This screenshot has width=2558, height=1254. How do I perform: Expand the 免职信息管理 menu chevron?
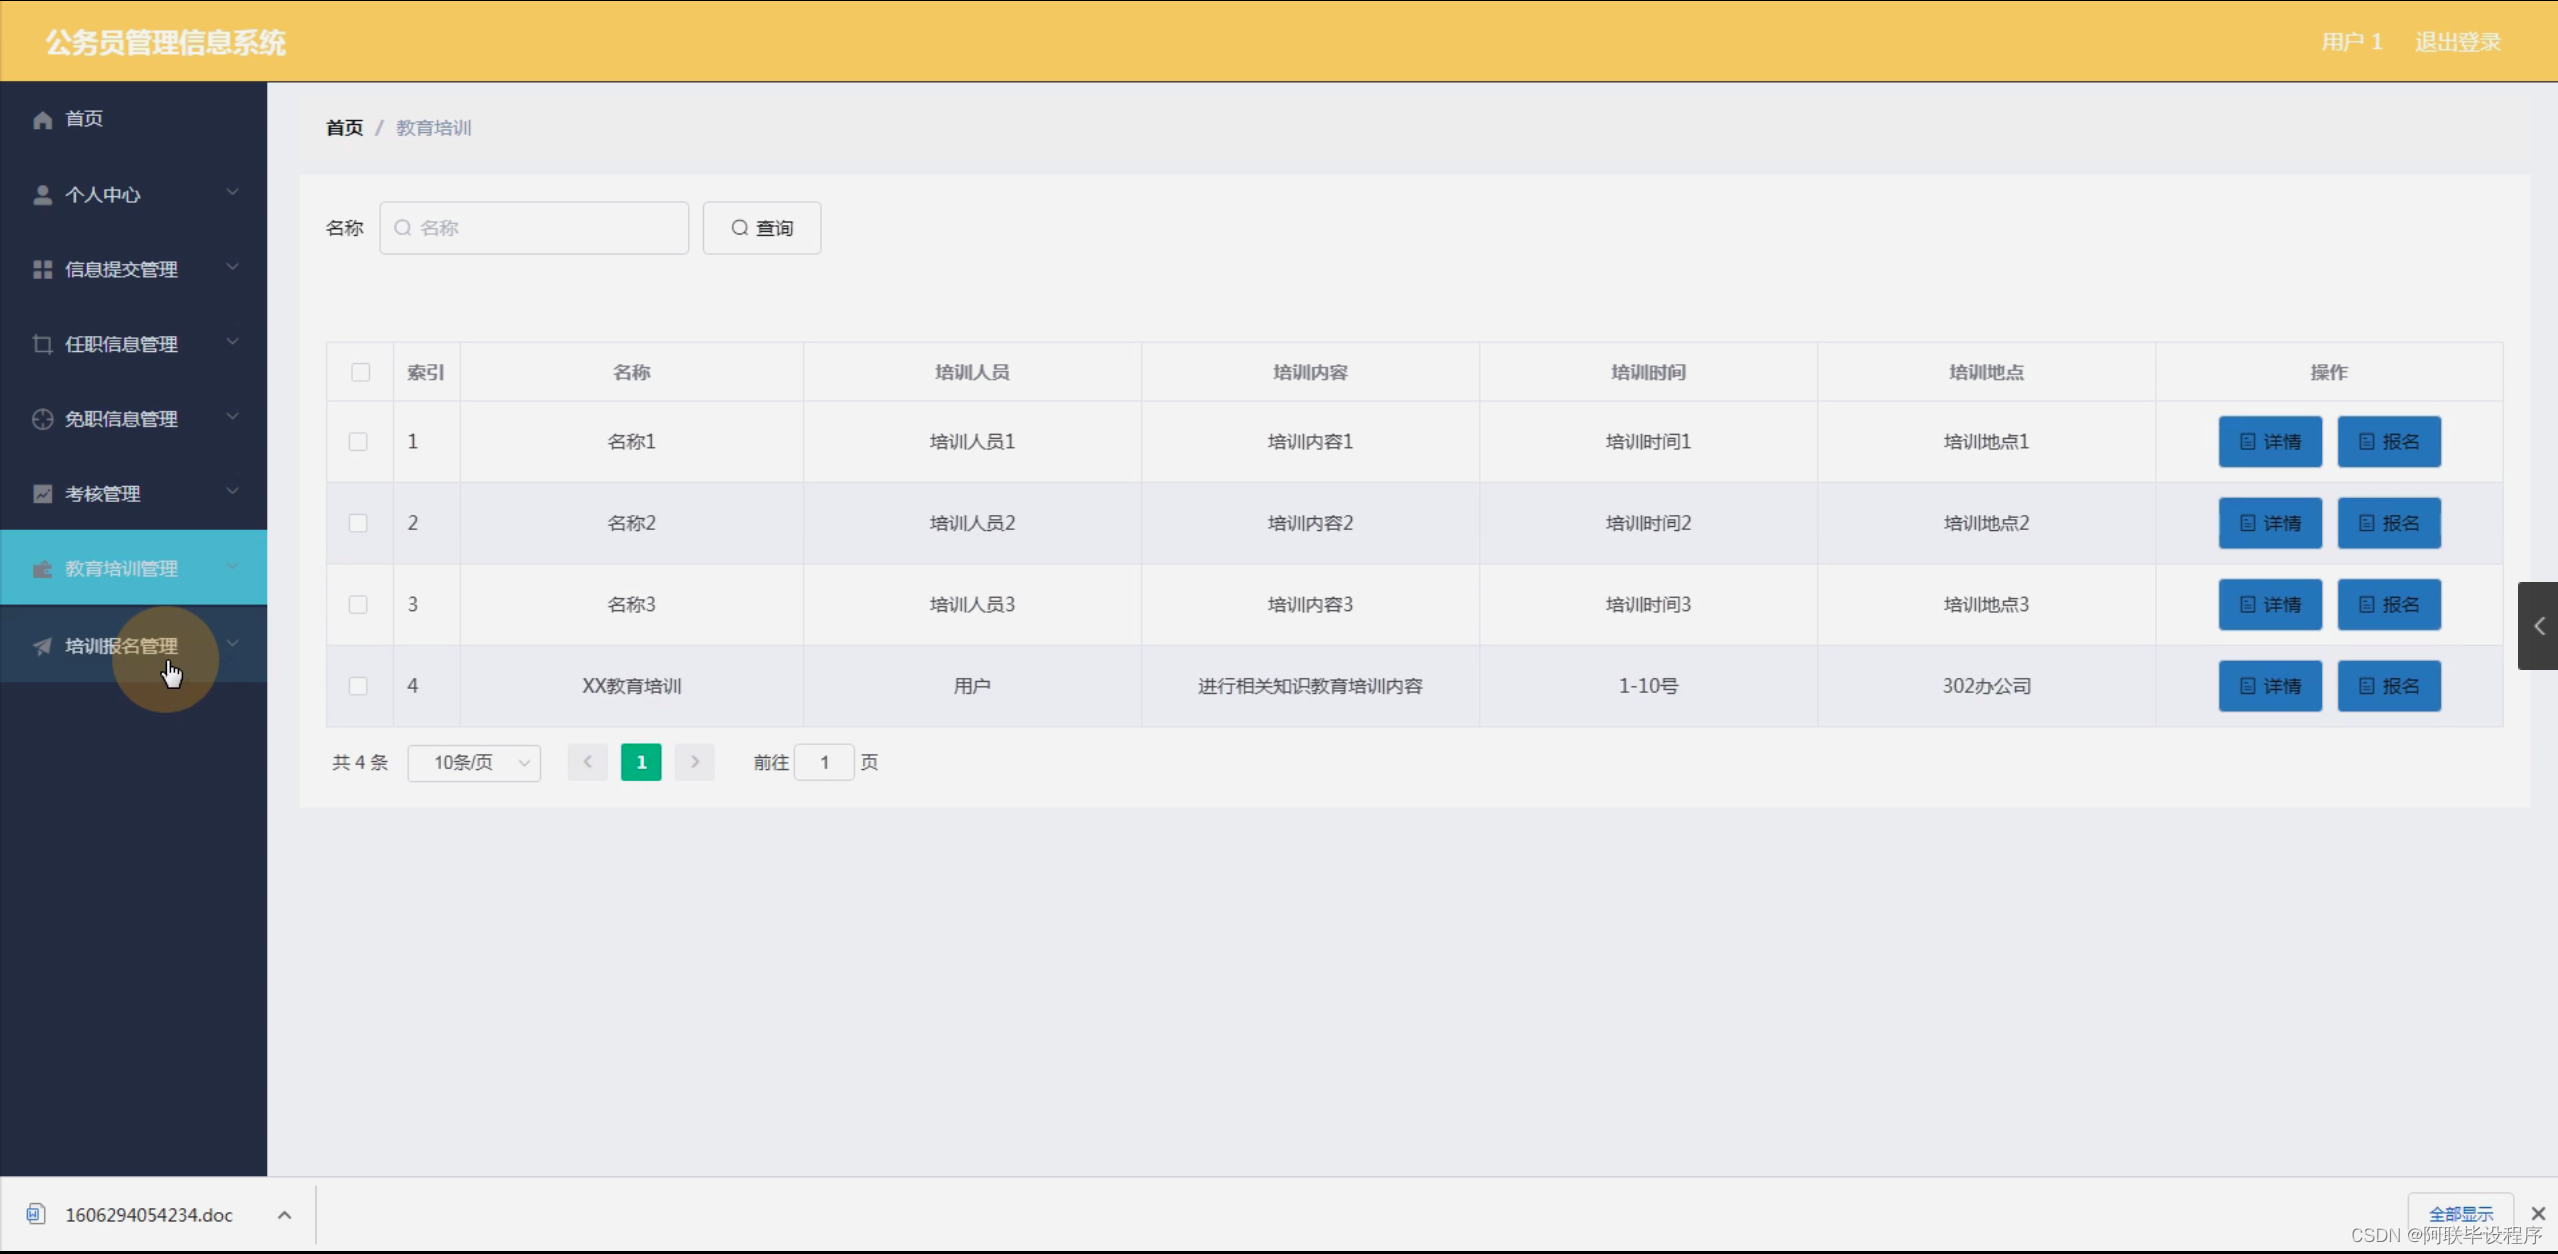pyautogui.click(x=232, y=417)
